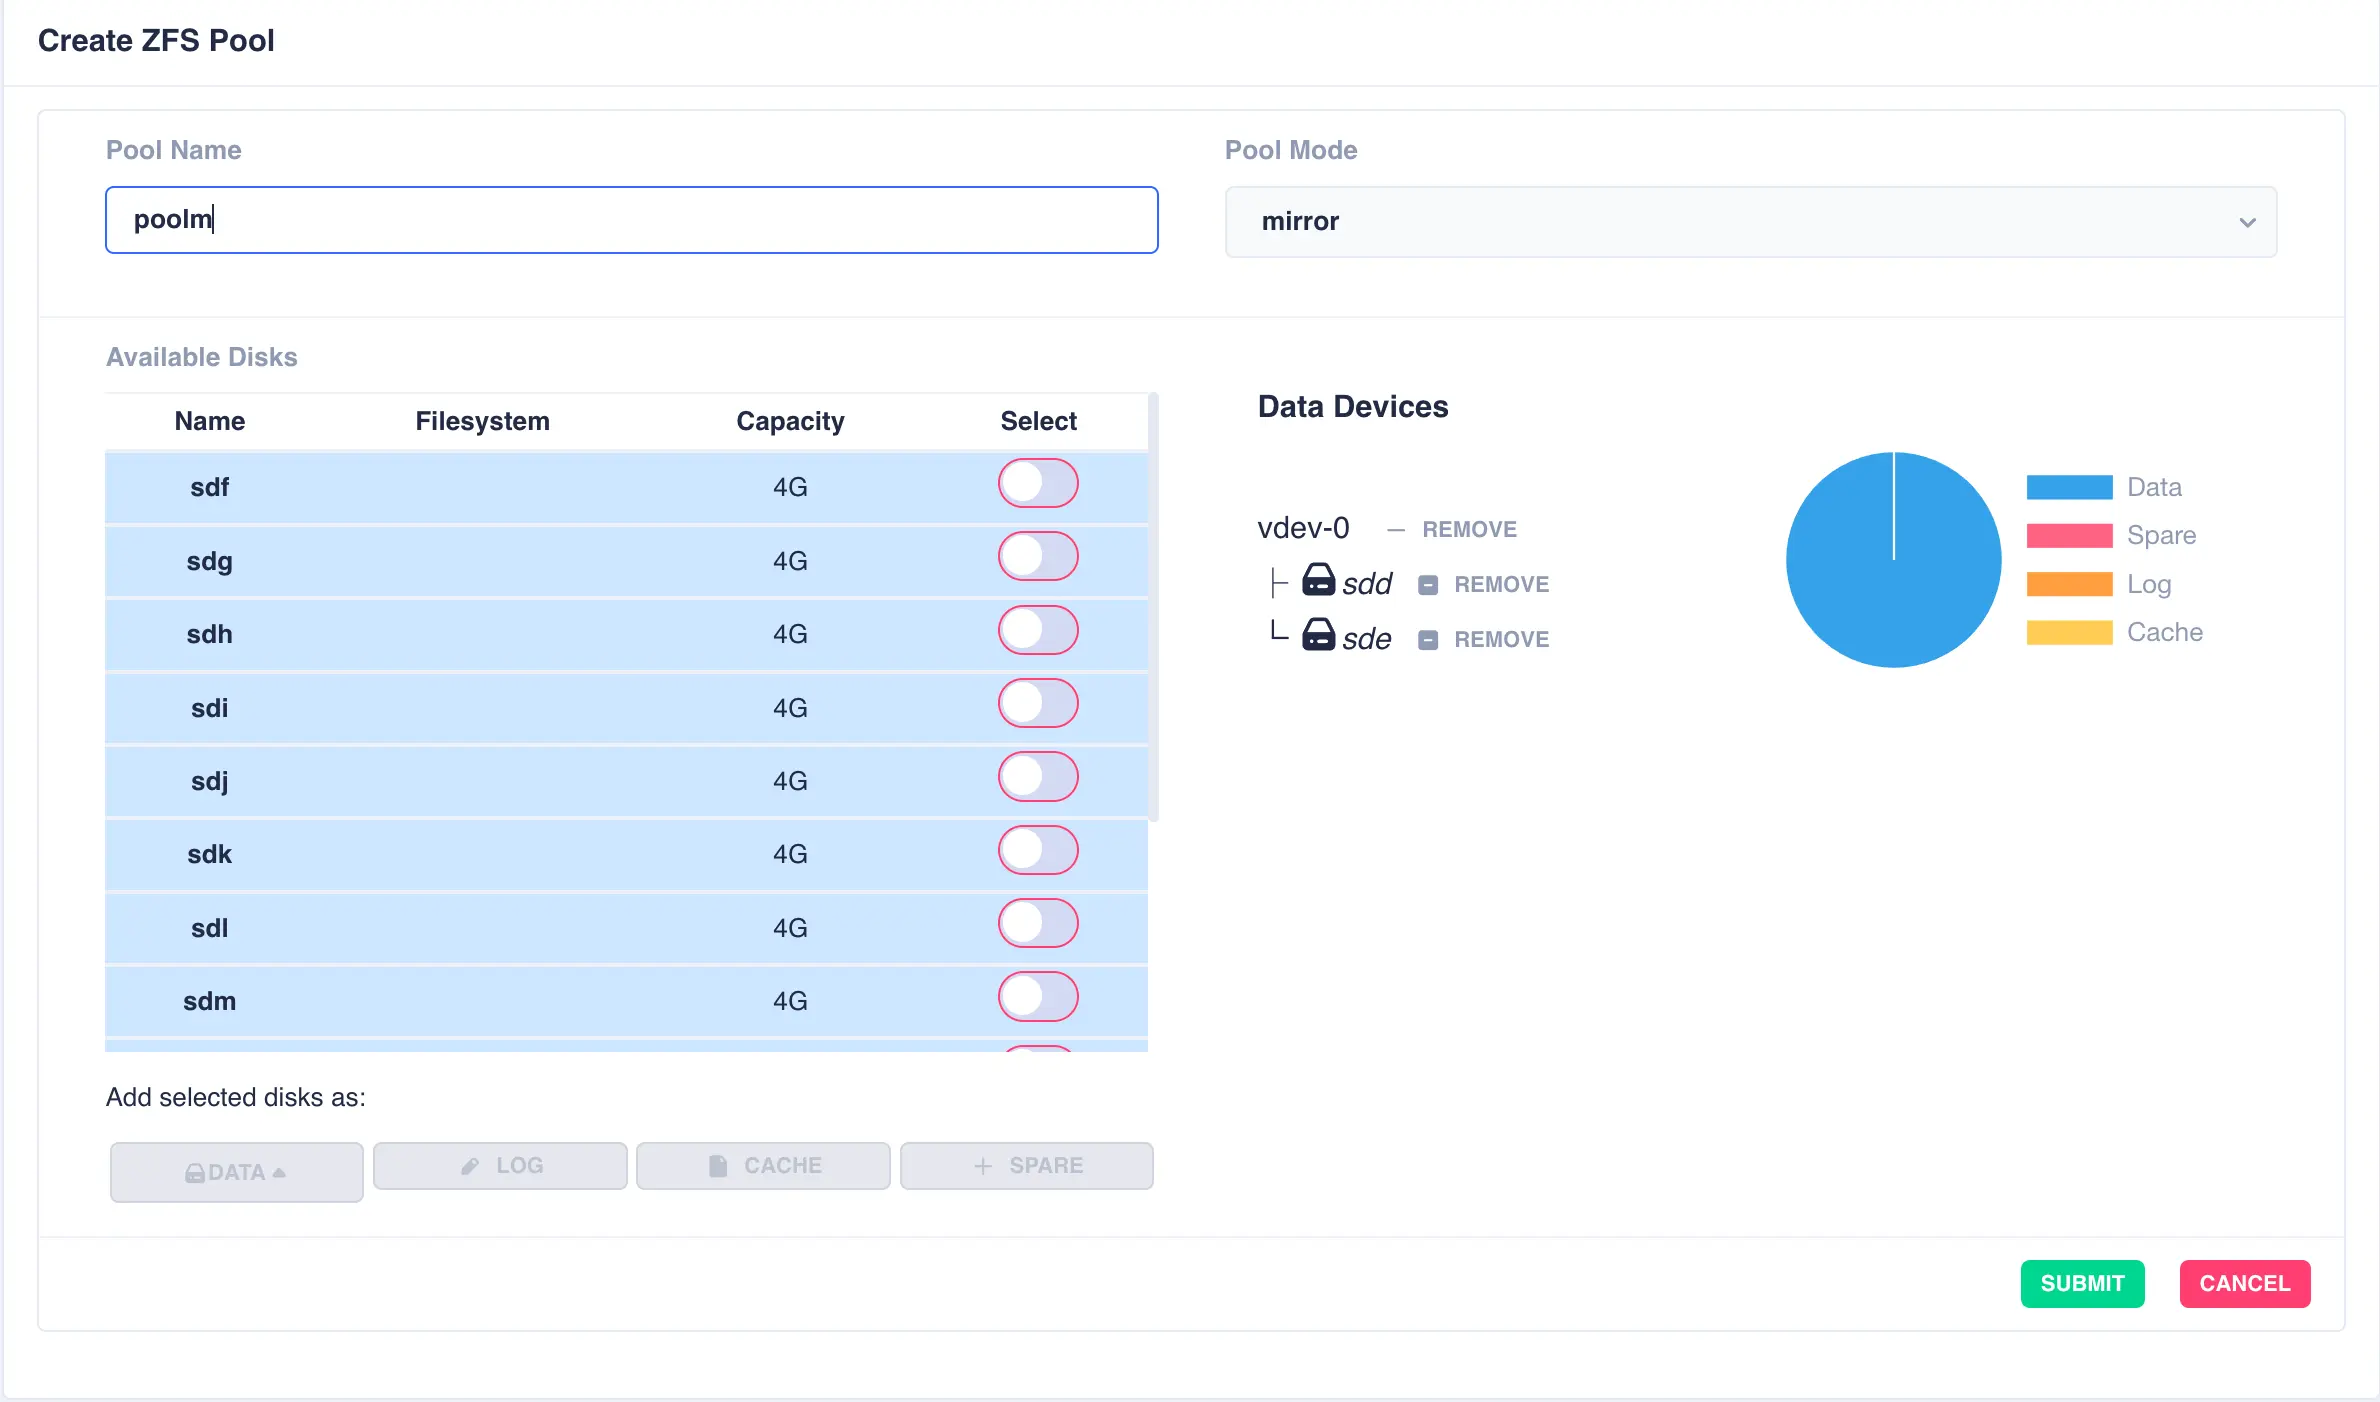Click the Data legend blue swatch

click(x=2069, y=487)
